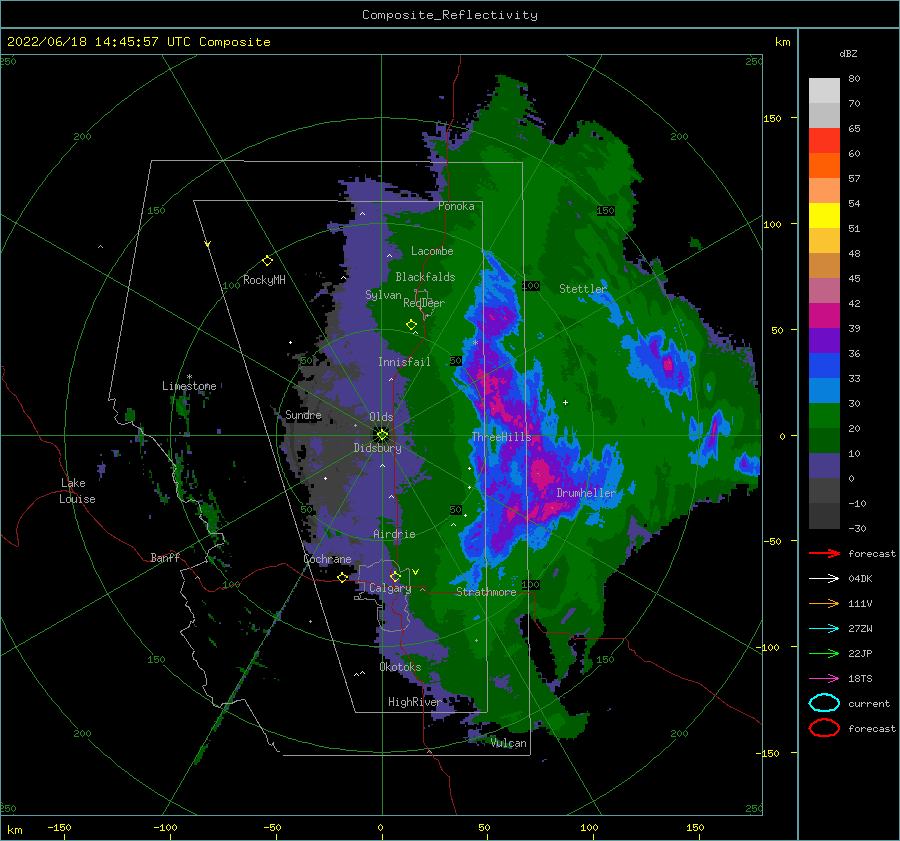Click the yellow diamond marker below RedDeer
Image resolution: width=900 pixels, height=841 pixels.
click(x=411, y=325)
